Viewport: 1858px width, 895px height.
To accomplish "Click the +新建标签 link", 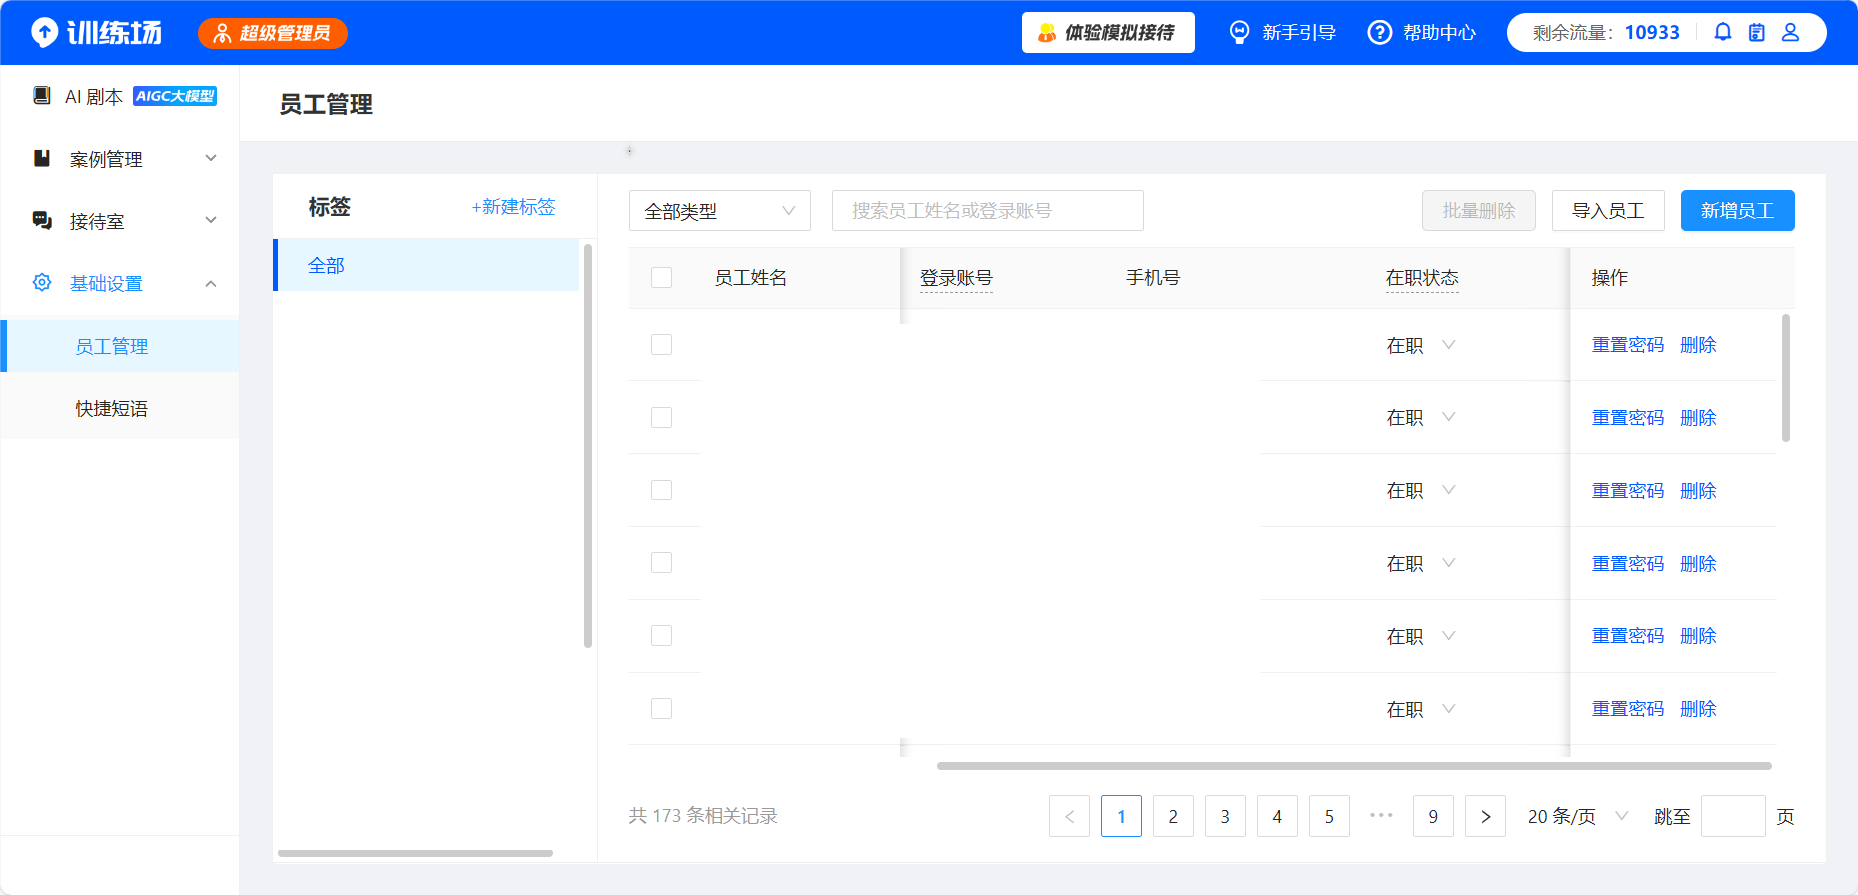I will (x=513, y=207).
